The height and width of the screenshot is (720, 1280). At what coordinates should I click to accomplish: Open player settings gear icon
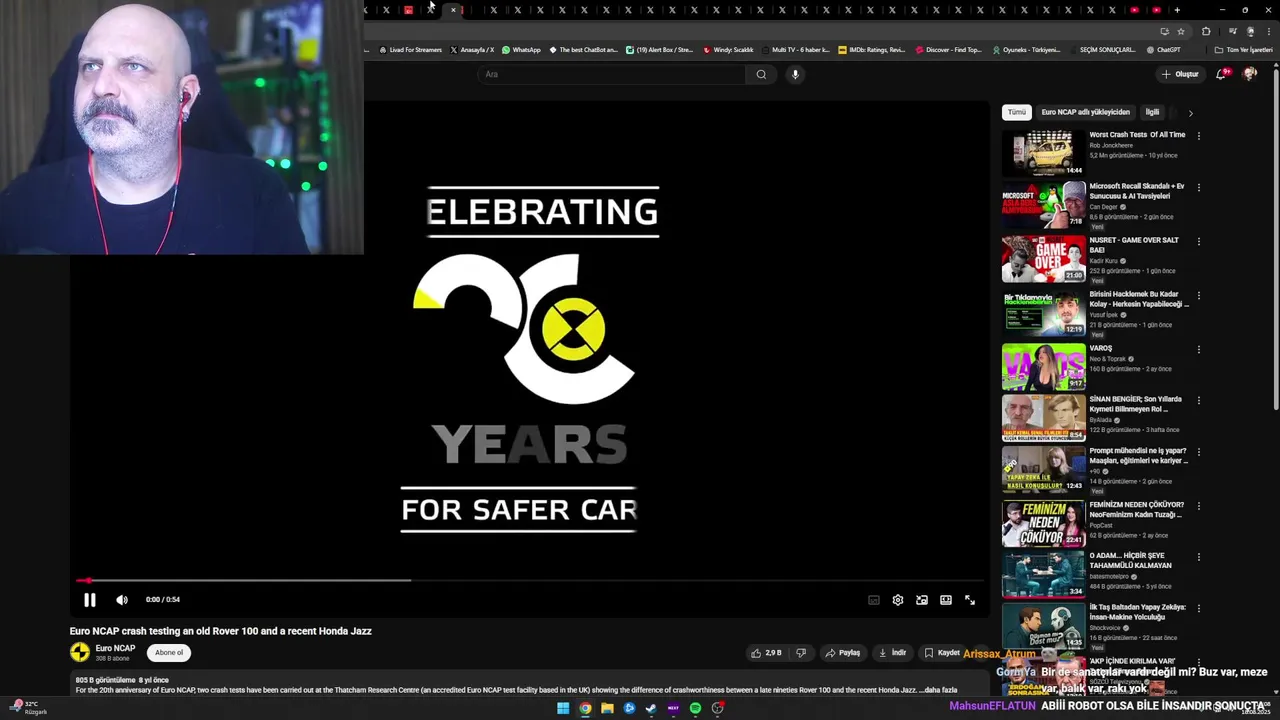pos(898,600)
